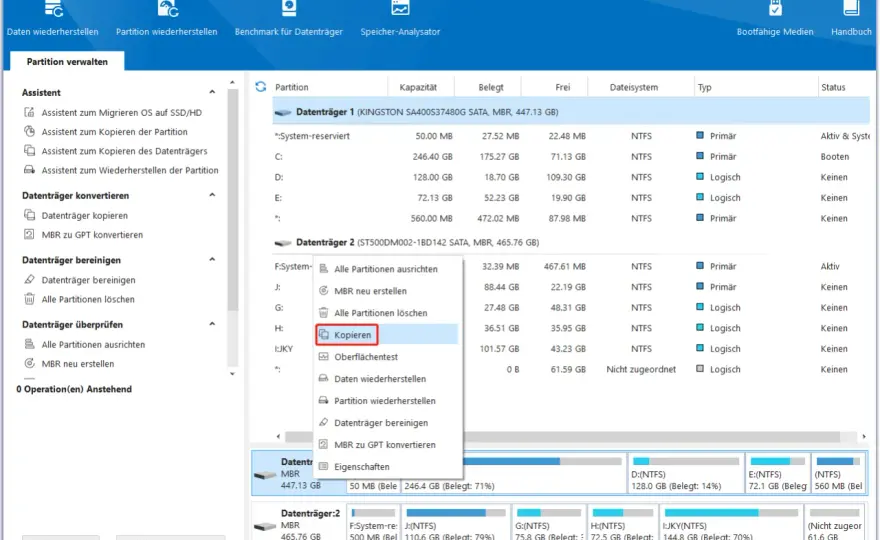880x540 pixels.
Task: Open the Handbuch
Action: coord(851,20)
